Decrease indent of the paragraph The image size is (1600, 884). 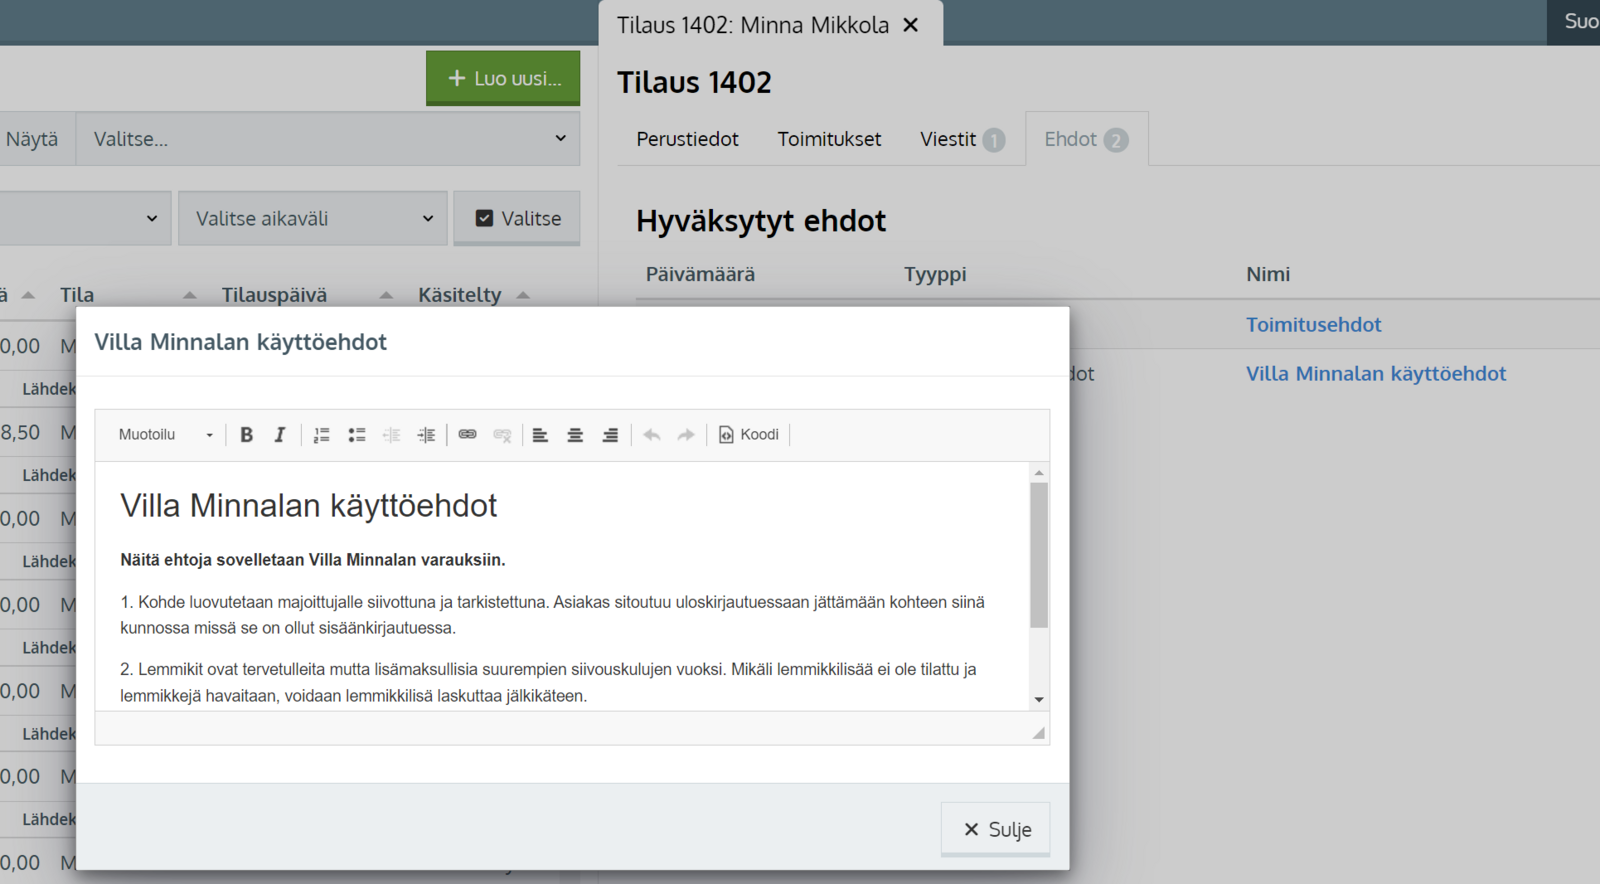pos(391,435)
